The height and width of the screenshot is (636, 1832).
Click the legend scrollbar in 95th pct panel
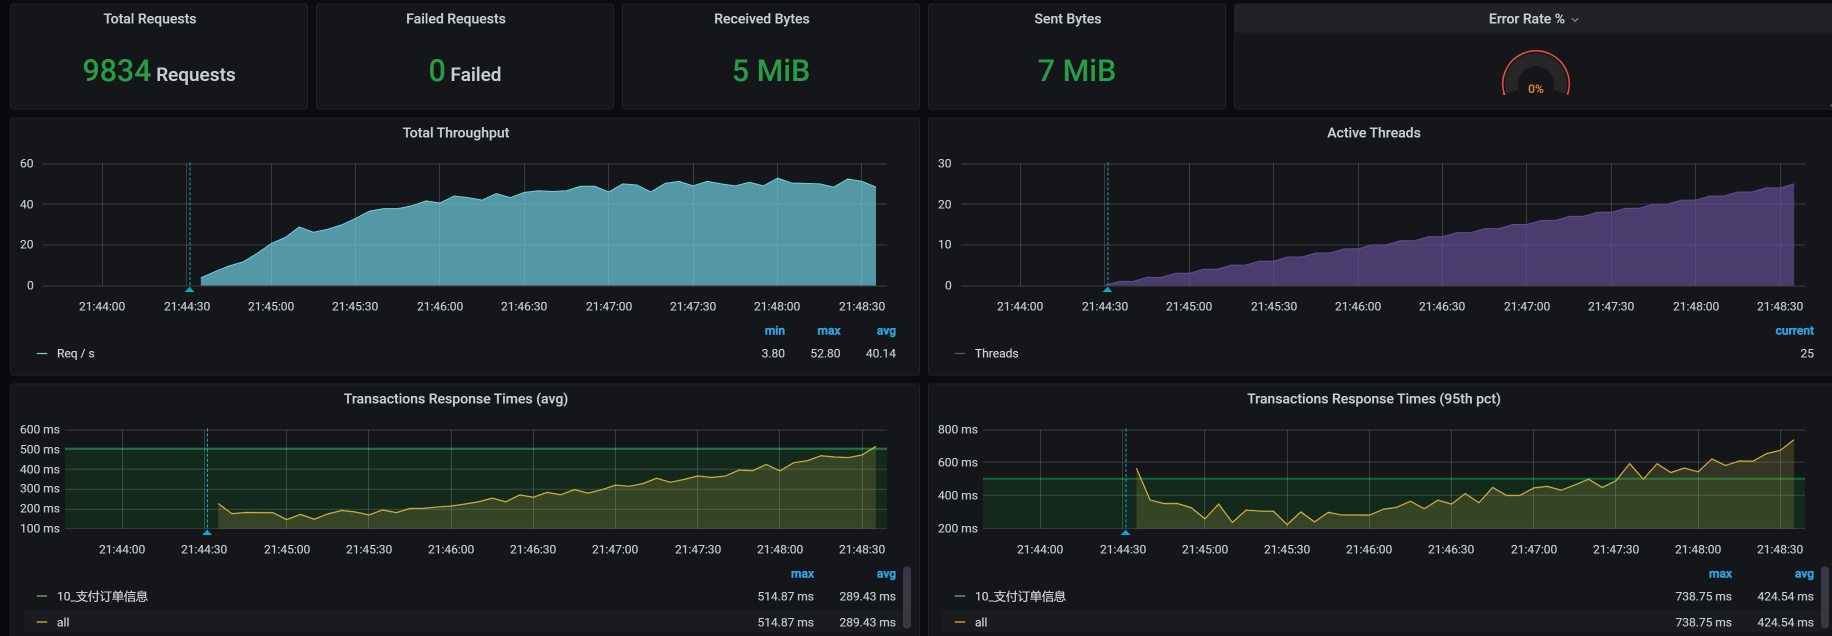click(x=1825, y=597)
